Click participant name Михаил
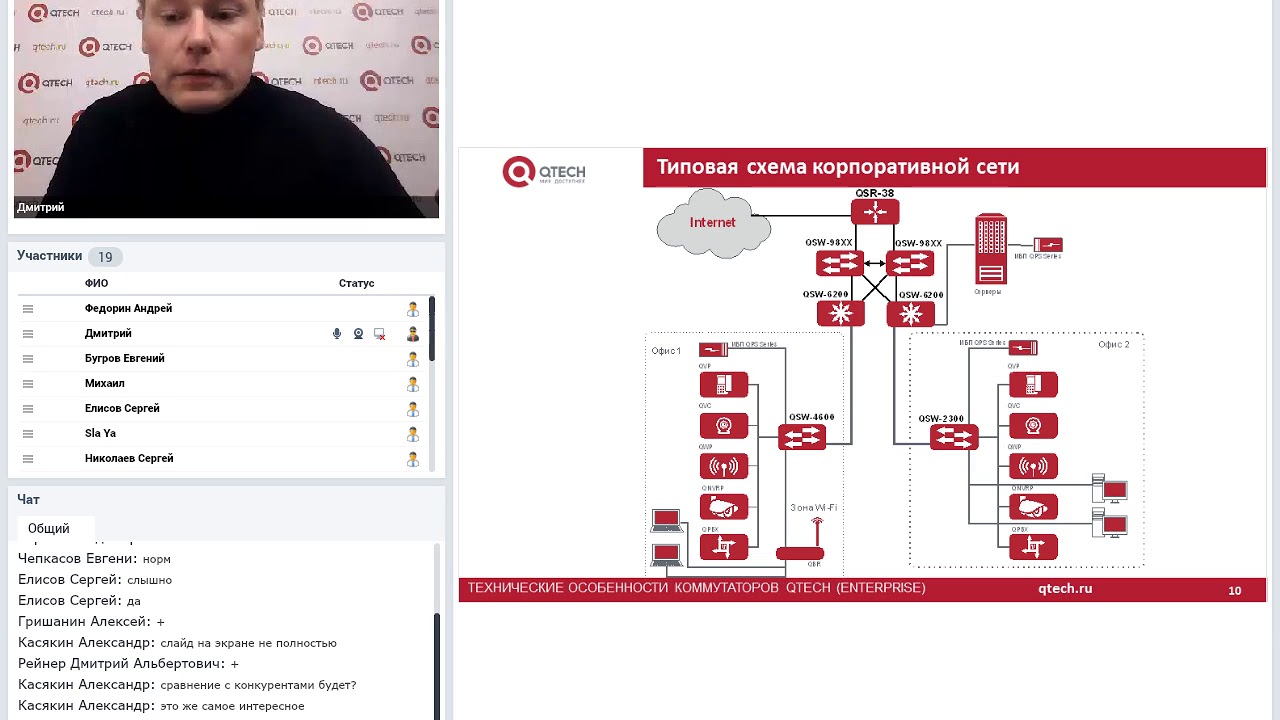1280x720 pixels. [105, 384]
